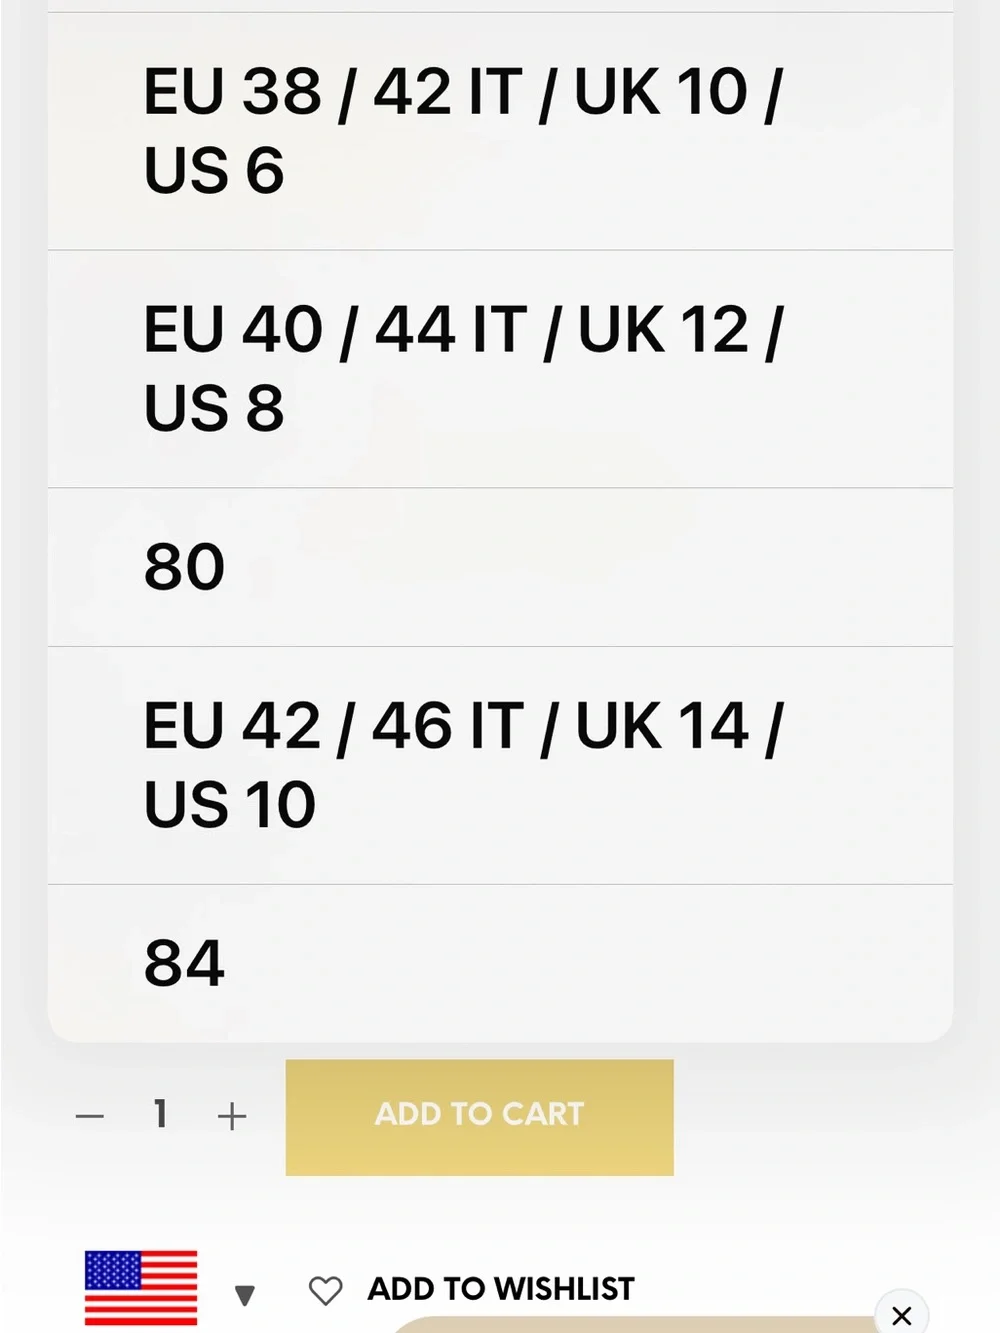
Task: Pick the US 6 size row
Action: coord(500,131)
